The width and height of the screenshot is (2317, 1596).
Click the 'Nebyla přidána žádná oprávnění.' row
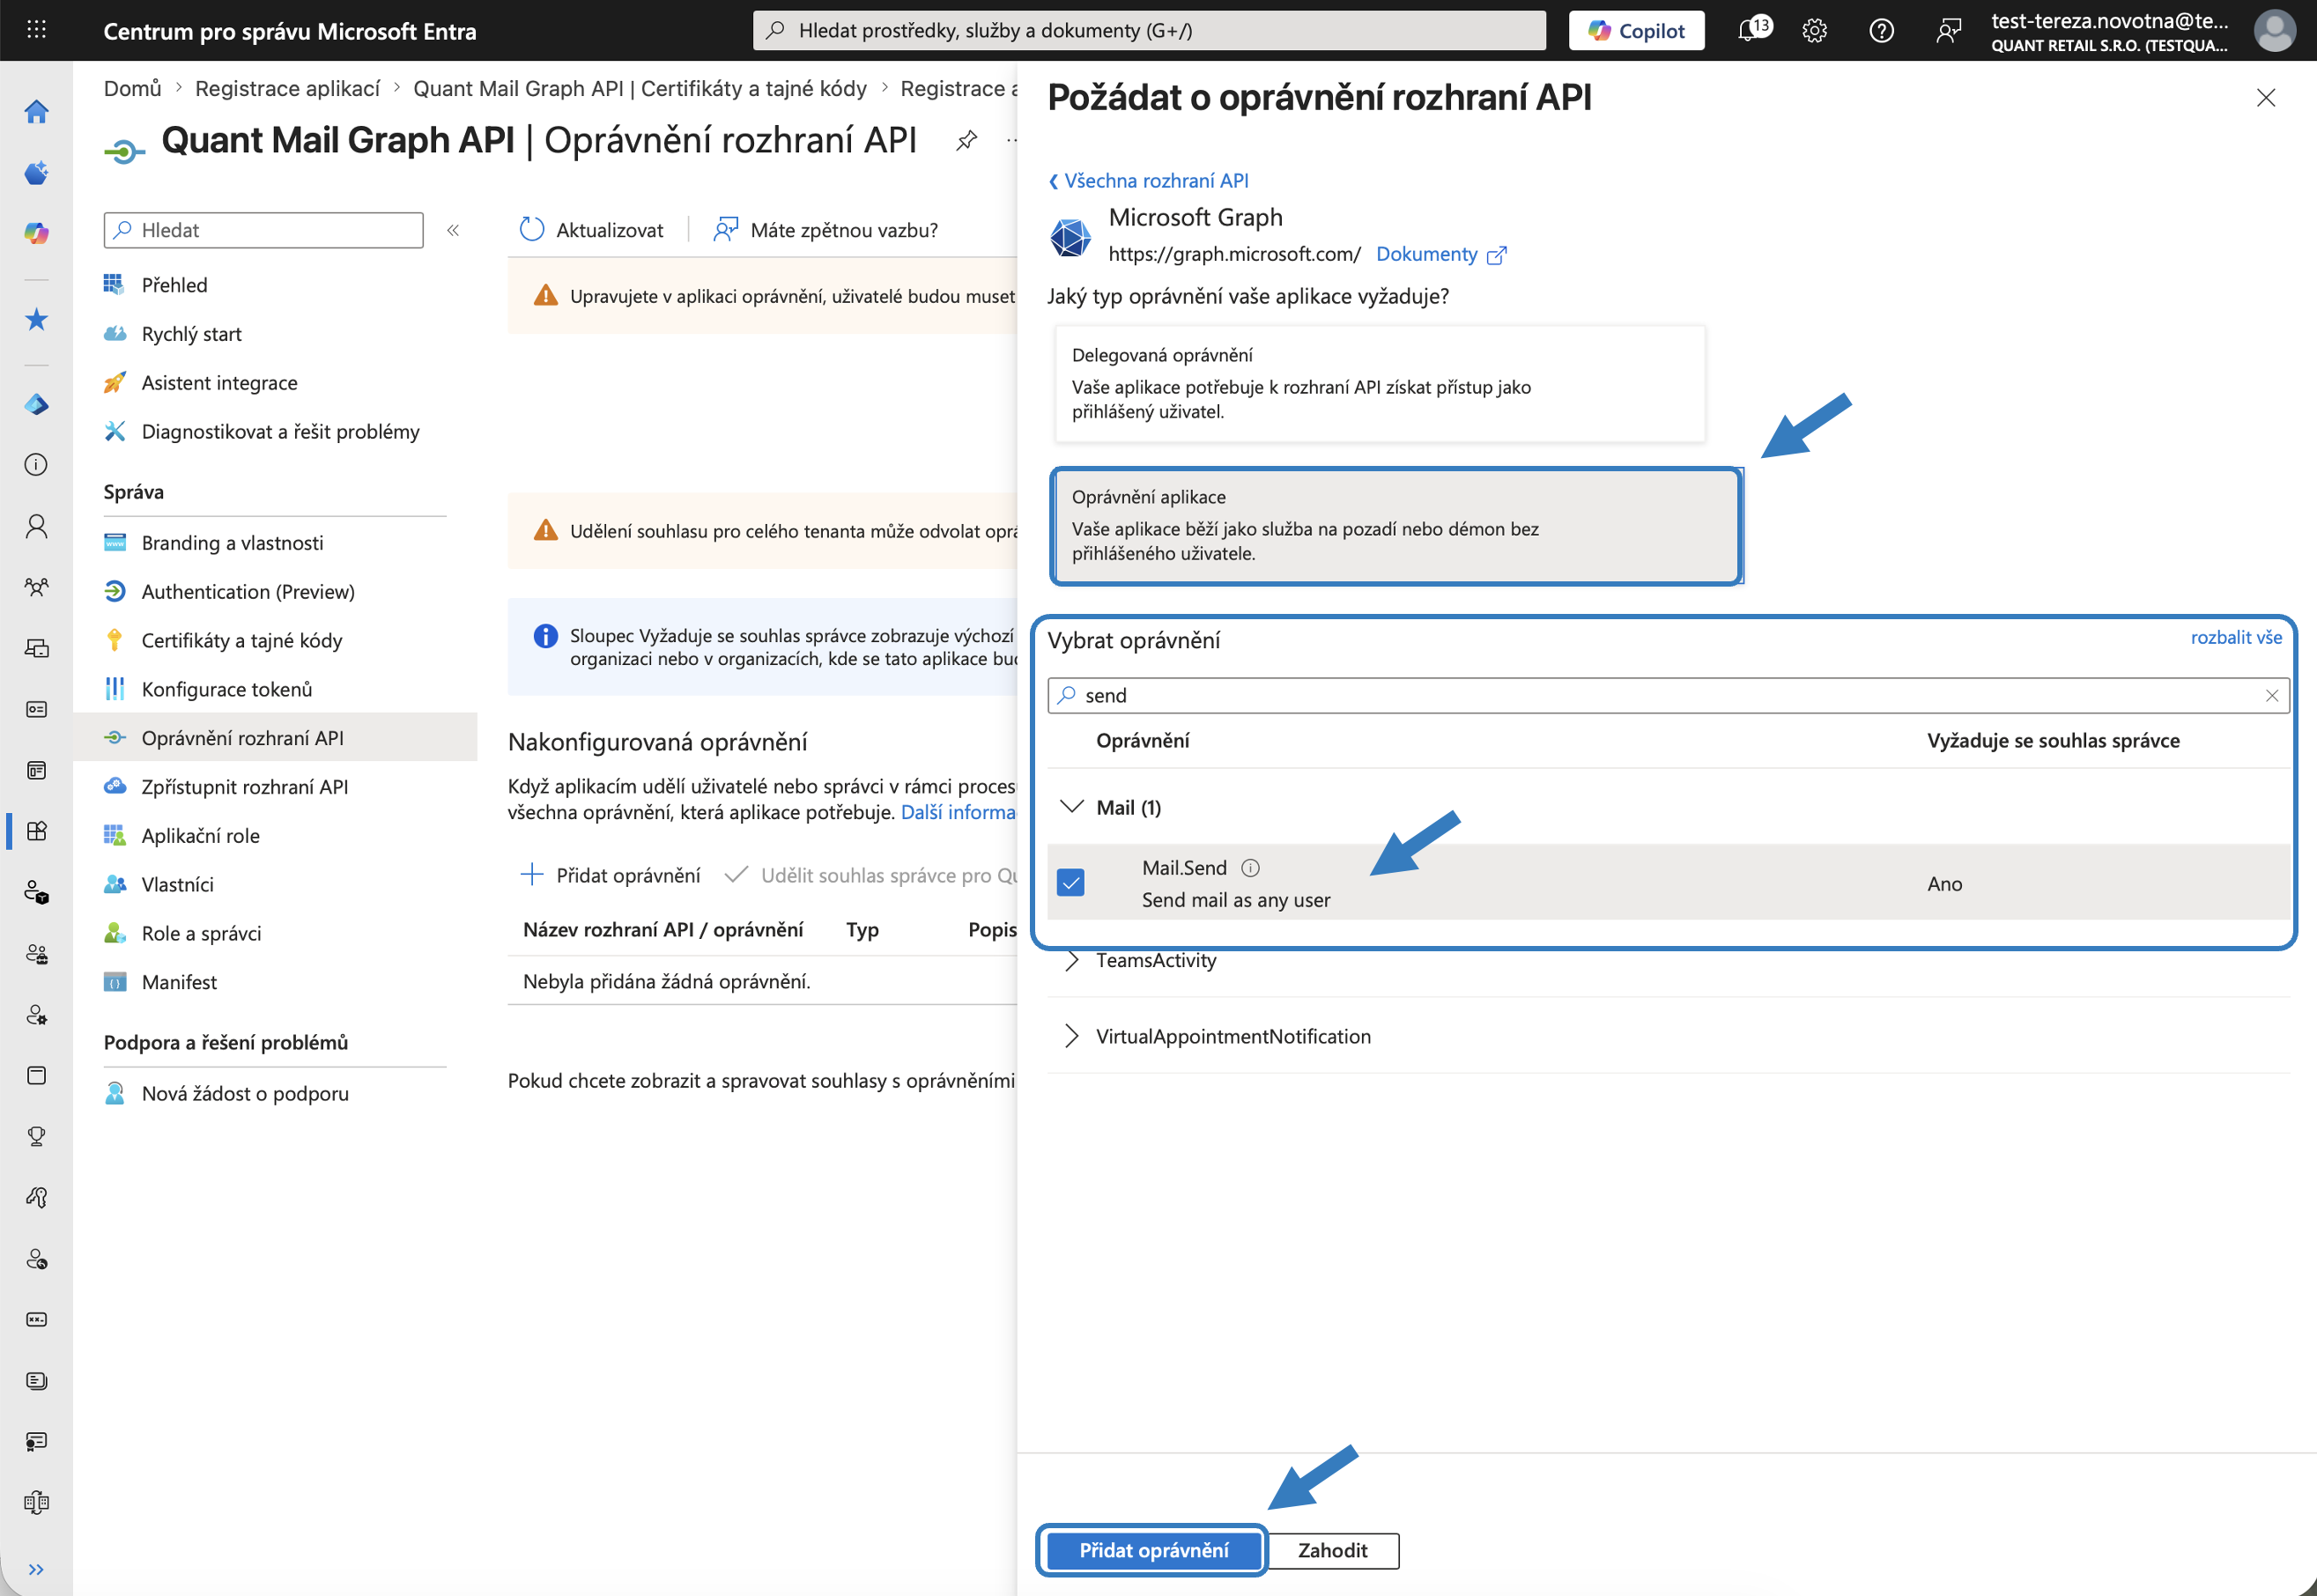coord(762,981)
